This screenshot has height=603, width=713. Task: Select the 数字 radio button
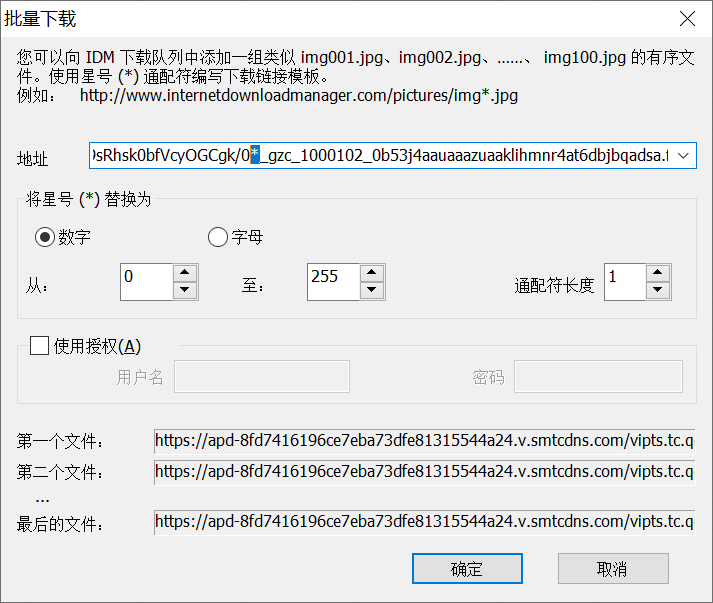coord(45,237)
